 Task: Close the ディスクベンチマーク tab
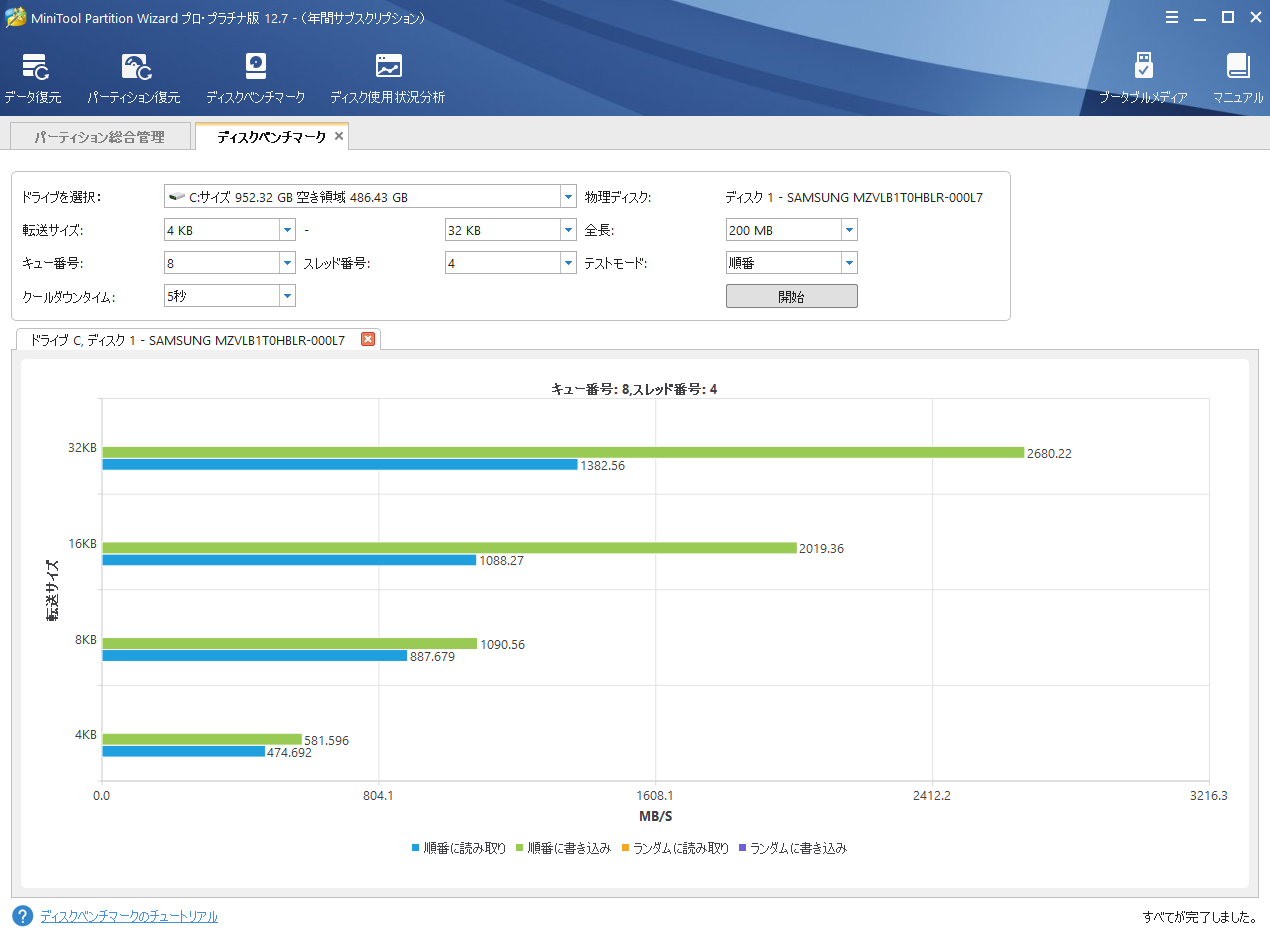coord(339,136)
